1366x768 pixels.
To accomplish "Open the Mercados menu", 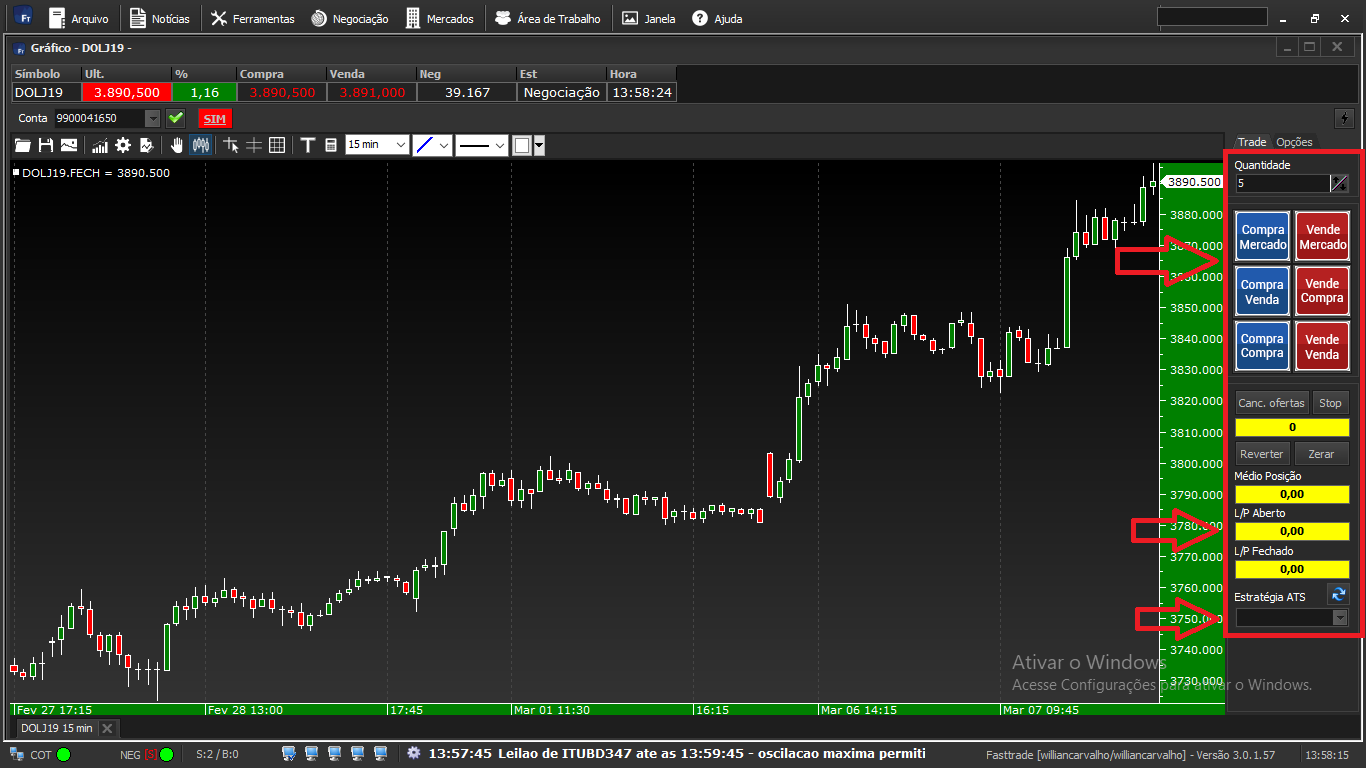I will click(440, 18).
